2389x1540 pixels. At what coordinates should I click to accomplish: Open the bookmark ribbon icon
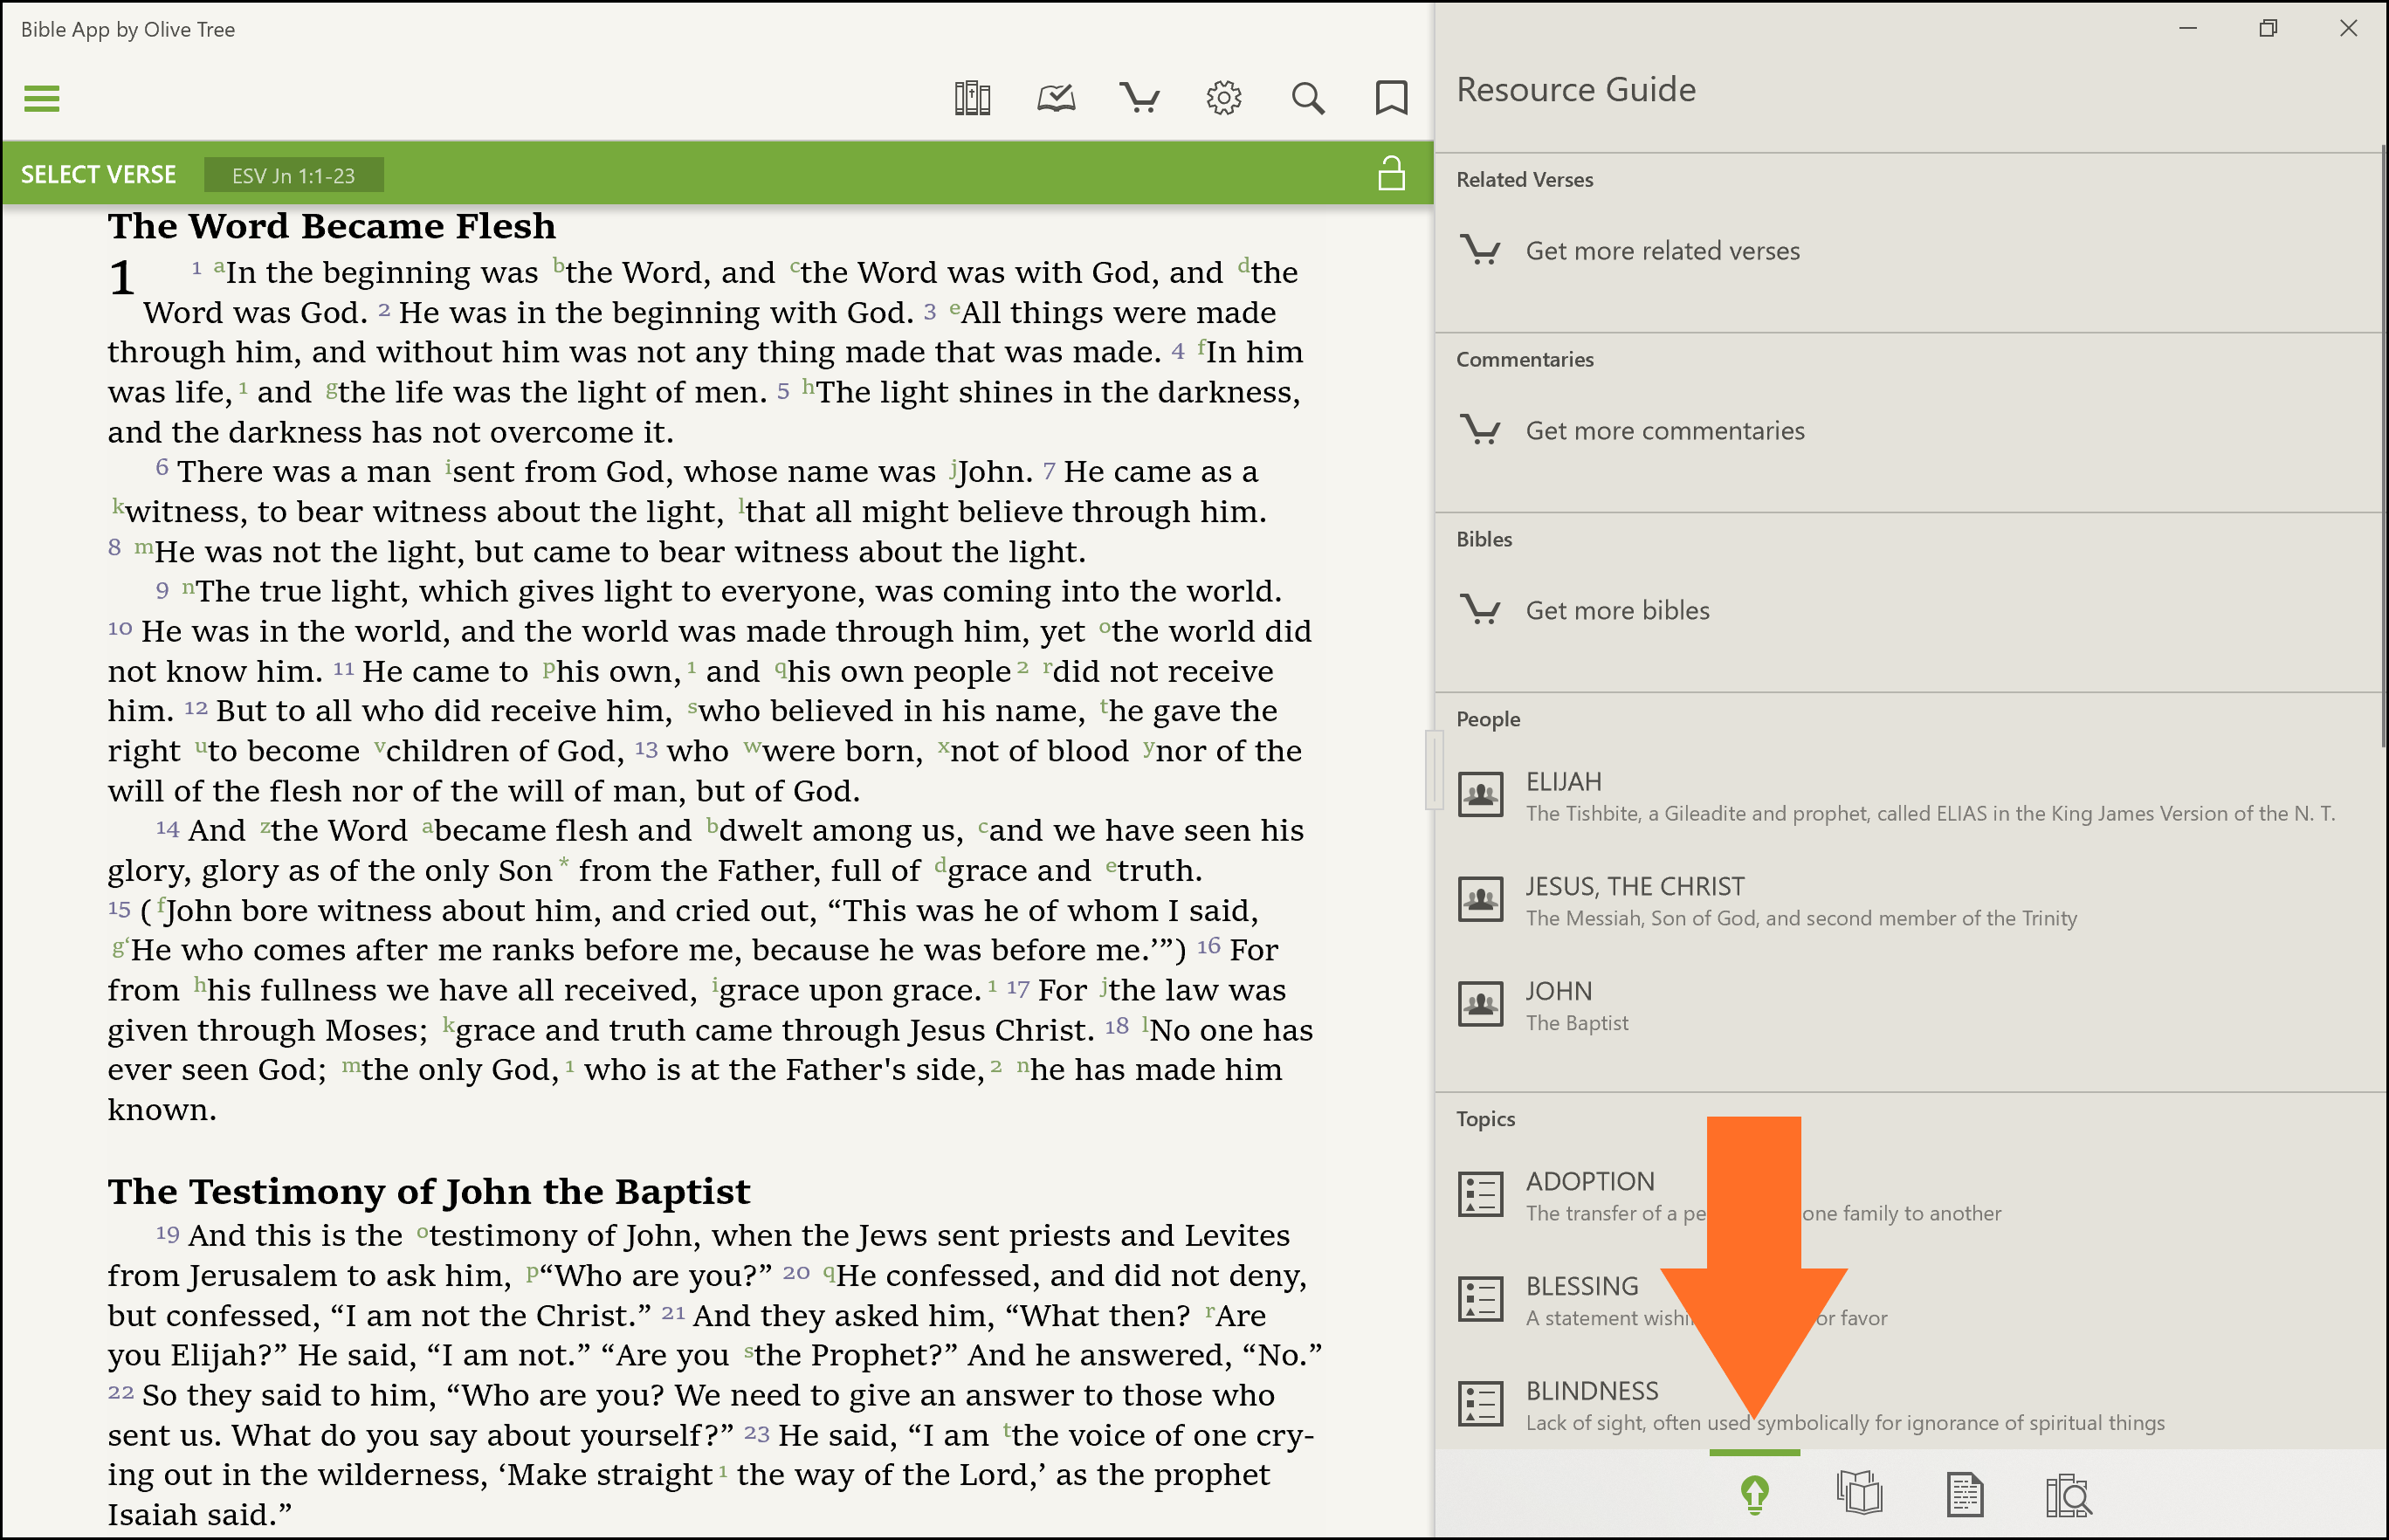[1391, 98]
